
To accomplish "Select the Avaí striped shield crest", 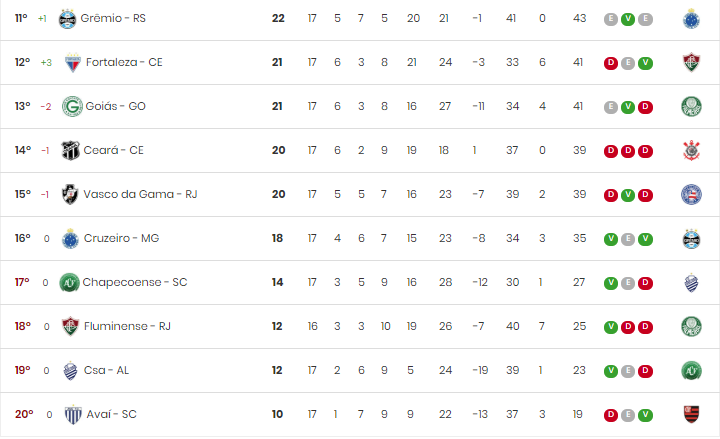I will click(73, 415).
